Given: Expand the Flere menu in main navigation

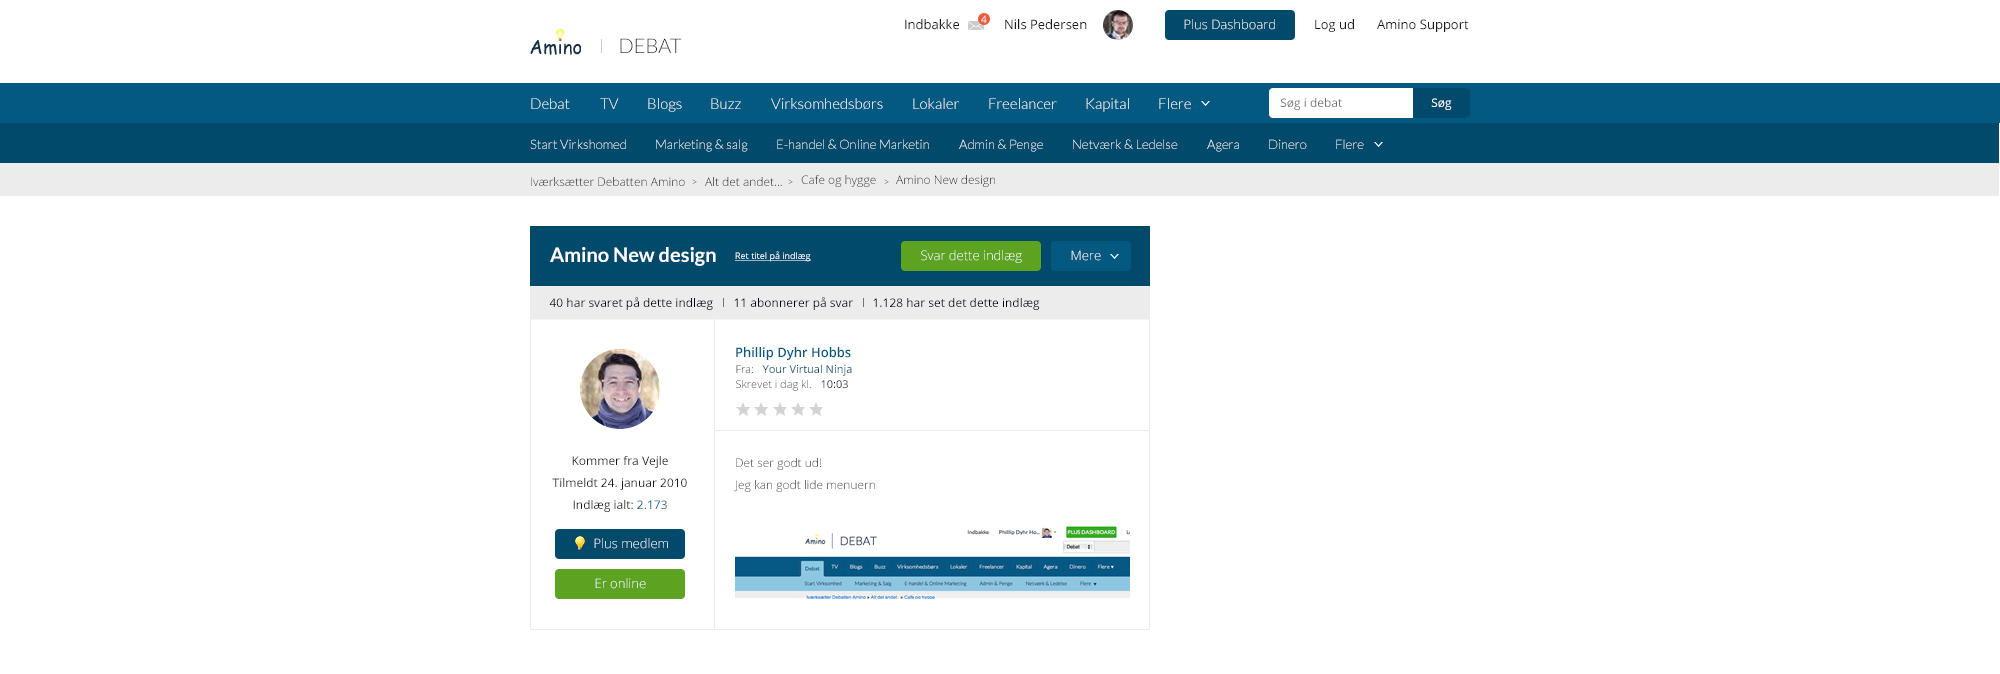Looking at the screenshot, I should pos(1184,104).
